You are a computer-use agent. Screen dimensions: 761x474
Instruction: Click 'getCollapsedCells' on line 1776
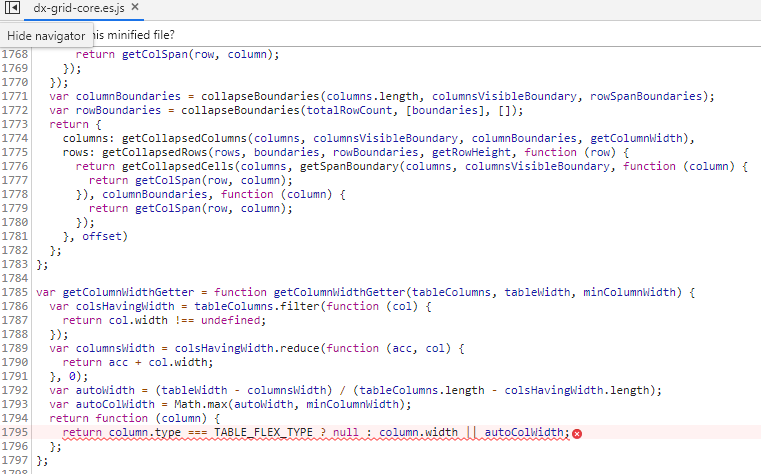178,166
